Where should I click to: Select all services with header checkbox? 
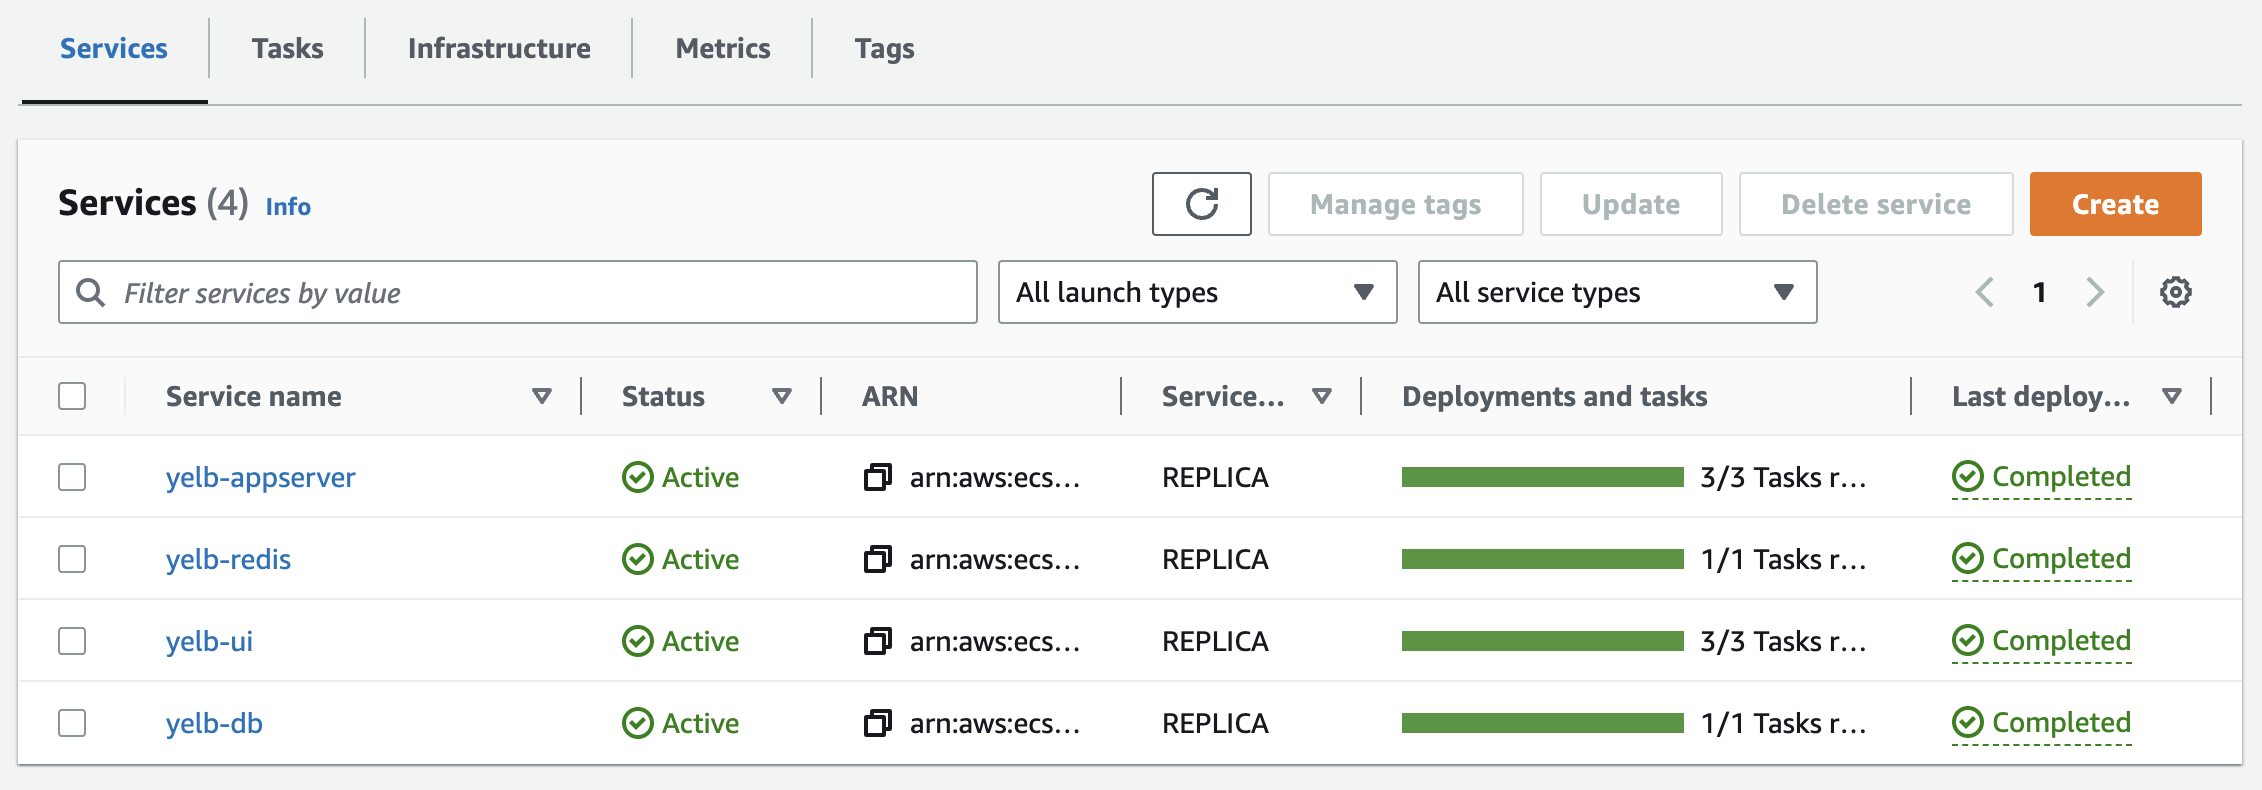[72, 396]
